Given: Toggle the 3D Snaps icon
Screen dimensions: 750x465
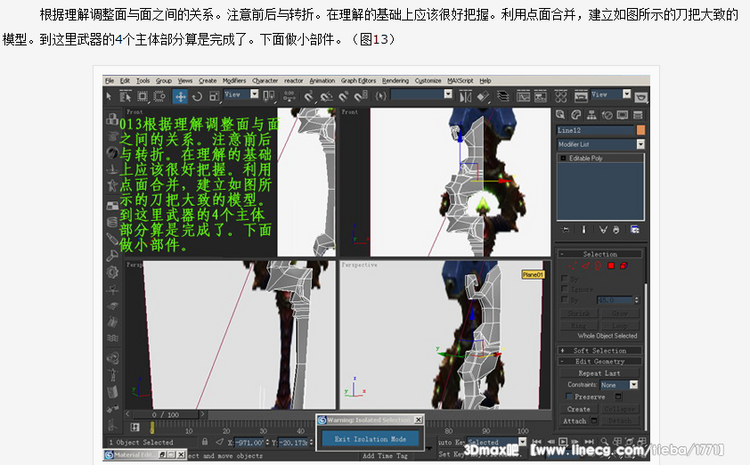Looking at the screenshot, I should coord(309,97).
